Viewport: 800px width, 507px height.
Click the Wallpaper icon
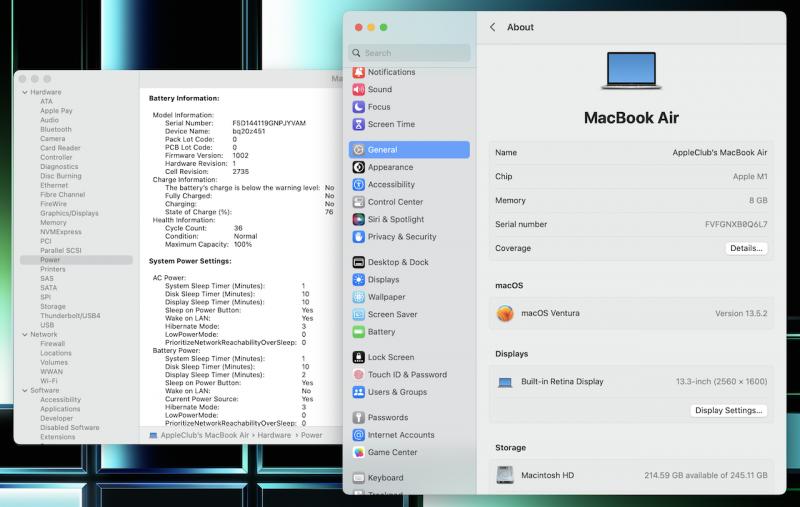359,297
